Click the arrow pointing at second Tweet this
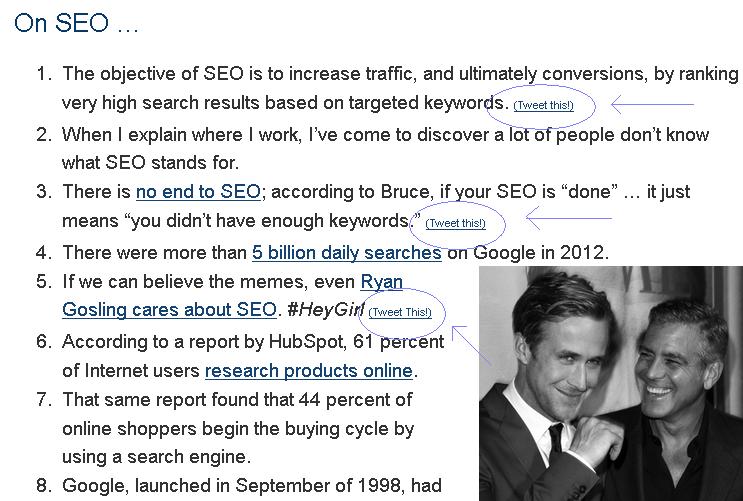 pos(569,219)
